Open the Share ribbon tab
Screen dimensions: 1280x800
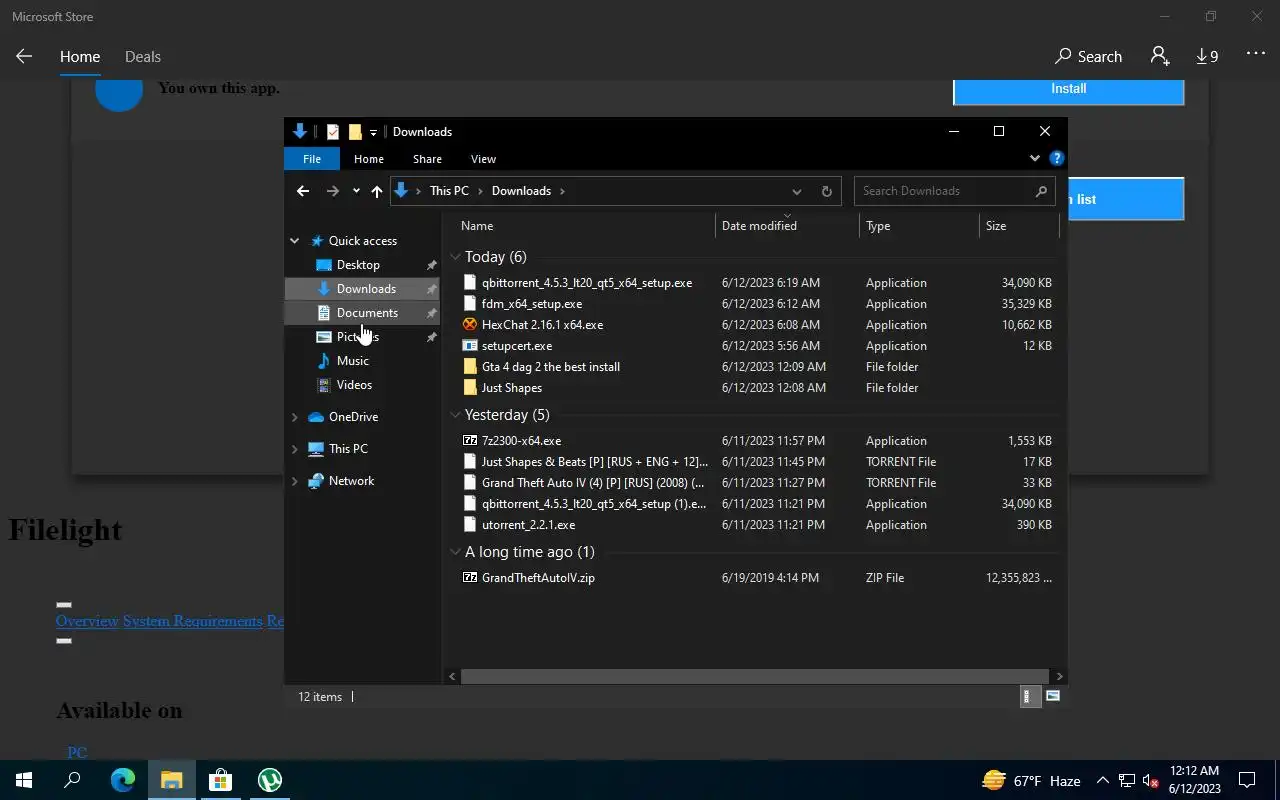(x=427, y=159)
